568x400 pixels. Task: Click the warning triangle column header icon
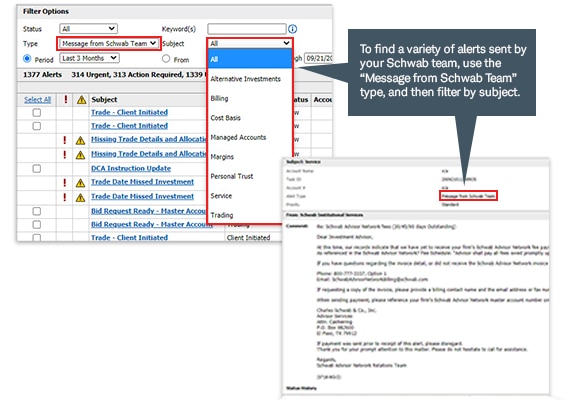click(x=82, y=100)
